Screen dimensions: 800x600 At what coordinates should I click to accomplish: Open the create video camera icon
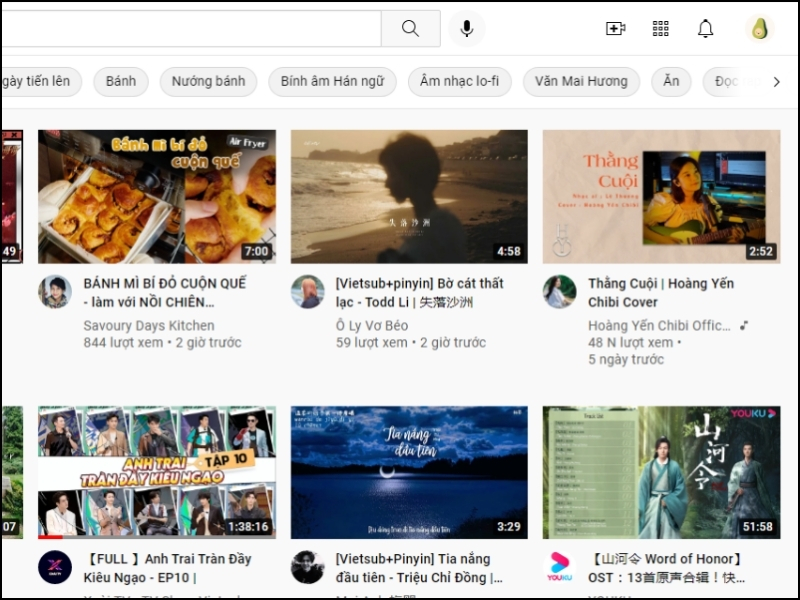tap(616, 29)
